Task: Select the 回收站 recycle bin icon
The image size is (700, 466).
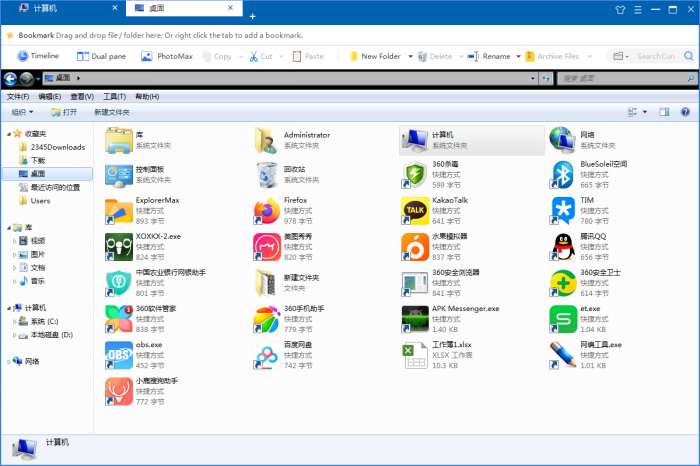Action: 267,175
